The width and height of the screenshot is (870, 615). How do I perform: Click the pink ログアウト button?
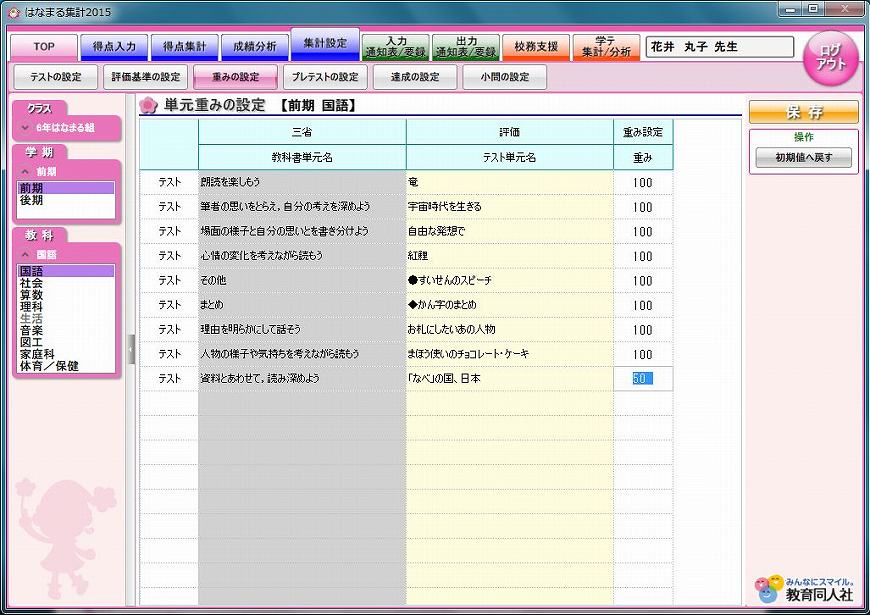(831, 58)
